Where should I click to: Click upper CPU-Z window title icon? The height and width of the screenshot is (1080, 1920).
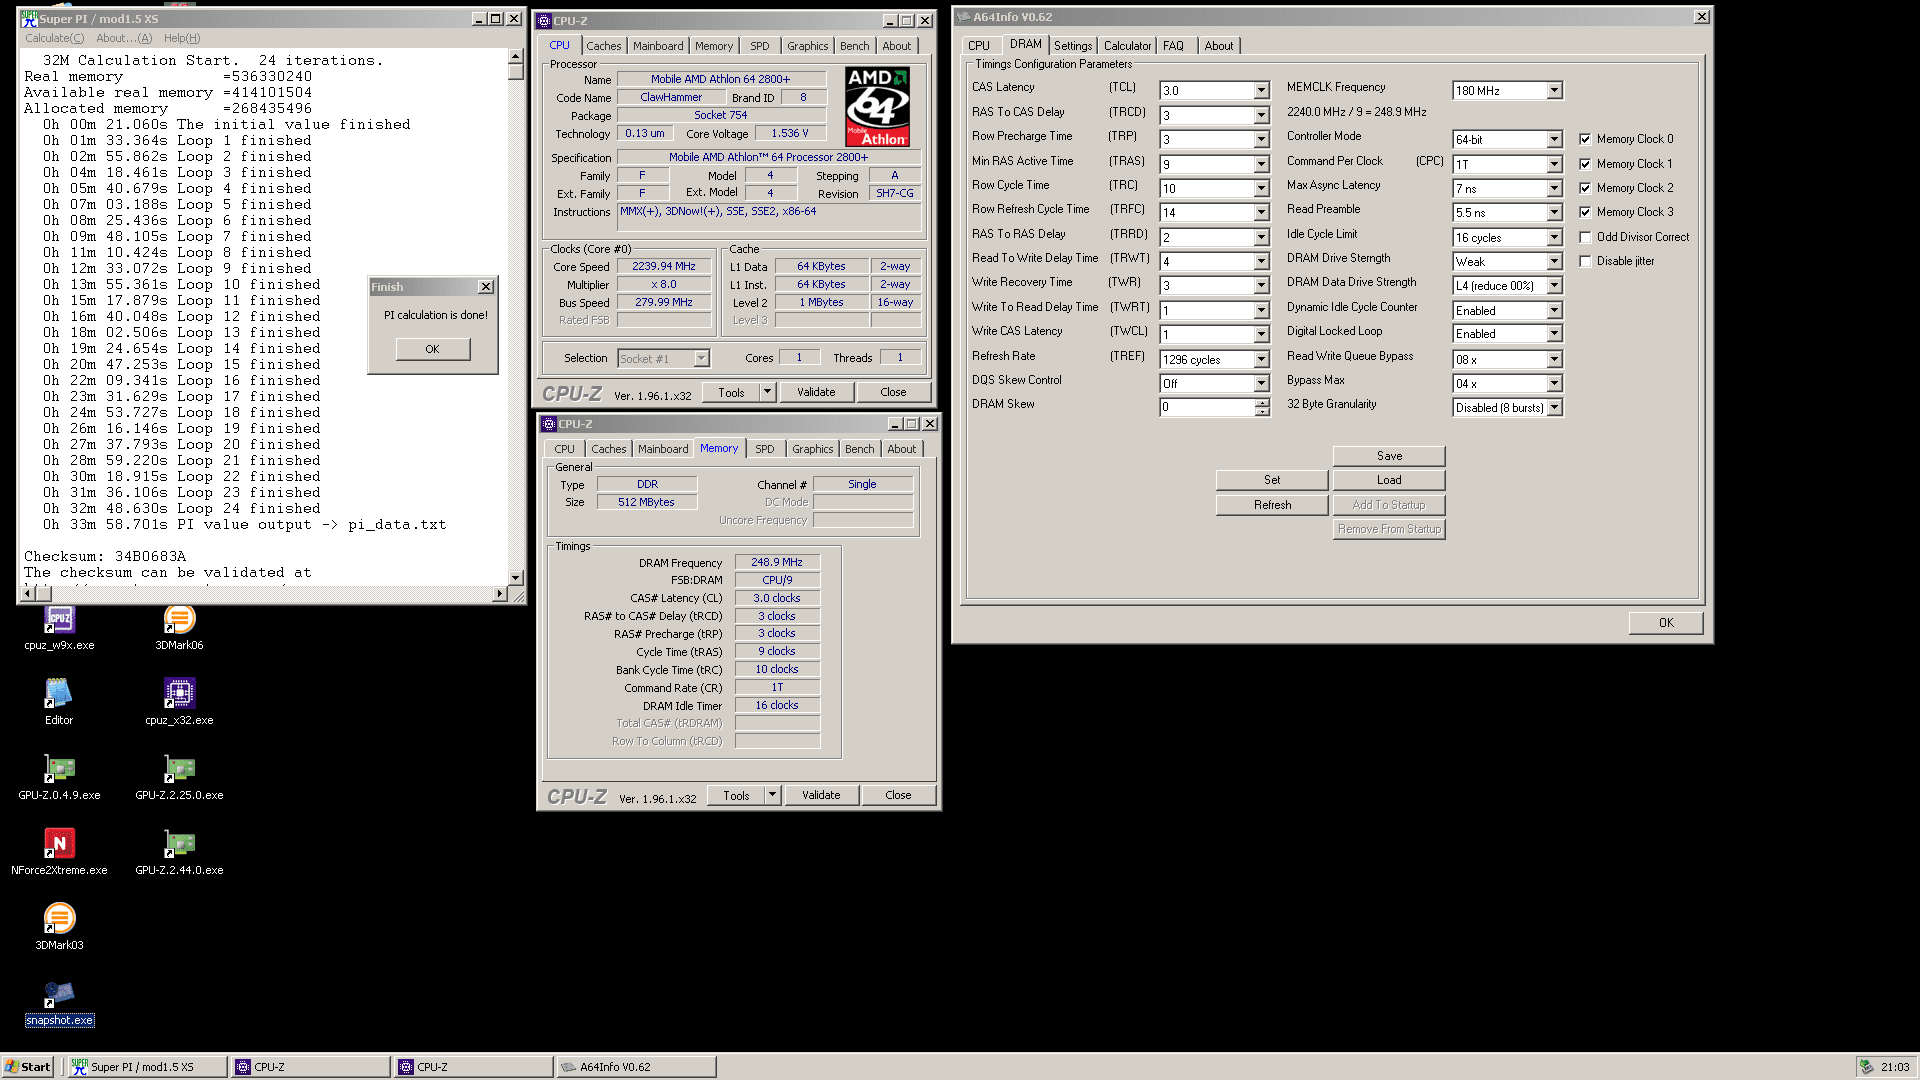(x=544, y=20)
